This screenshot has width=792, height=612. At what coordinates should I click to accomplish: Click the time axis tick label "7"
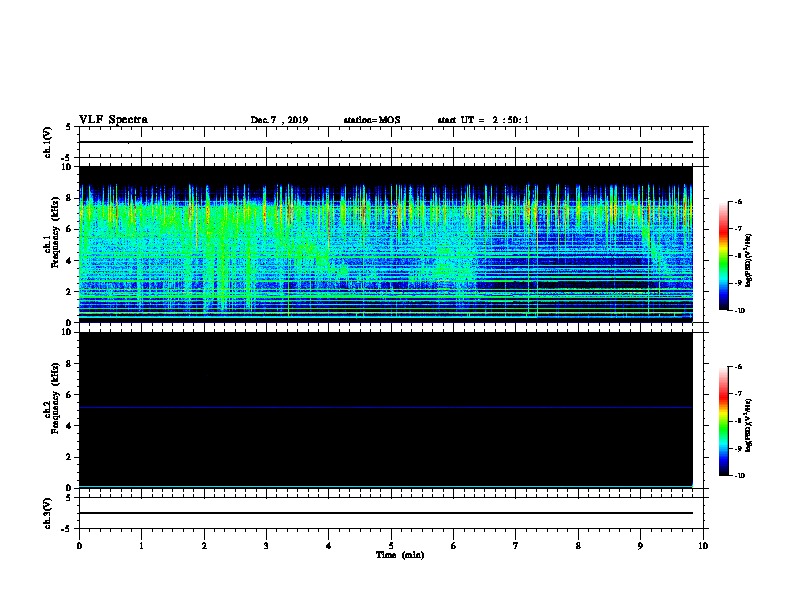[x=516, y=546]
